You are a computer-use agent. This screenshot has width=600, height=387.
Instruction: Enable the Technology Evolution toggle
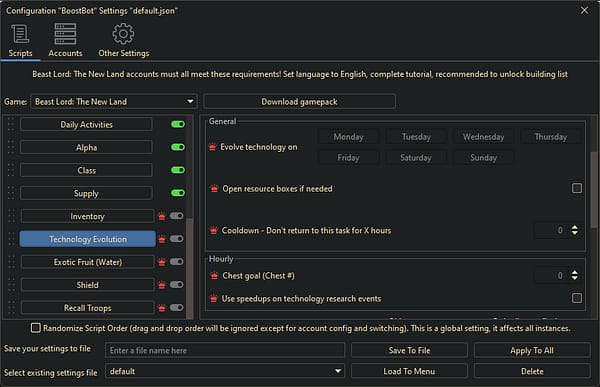pyautogui.click(x=177, y=239)
